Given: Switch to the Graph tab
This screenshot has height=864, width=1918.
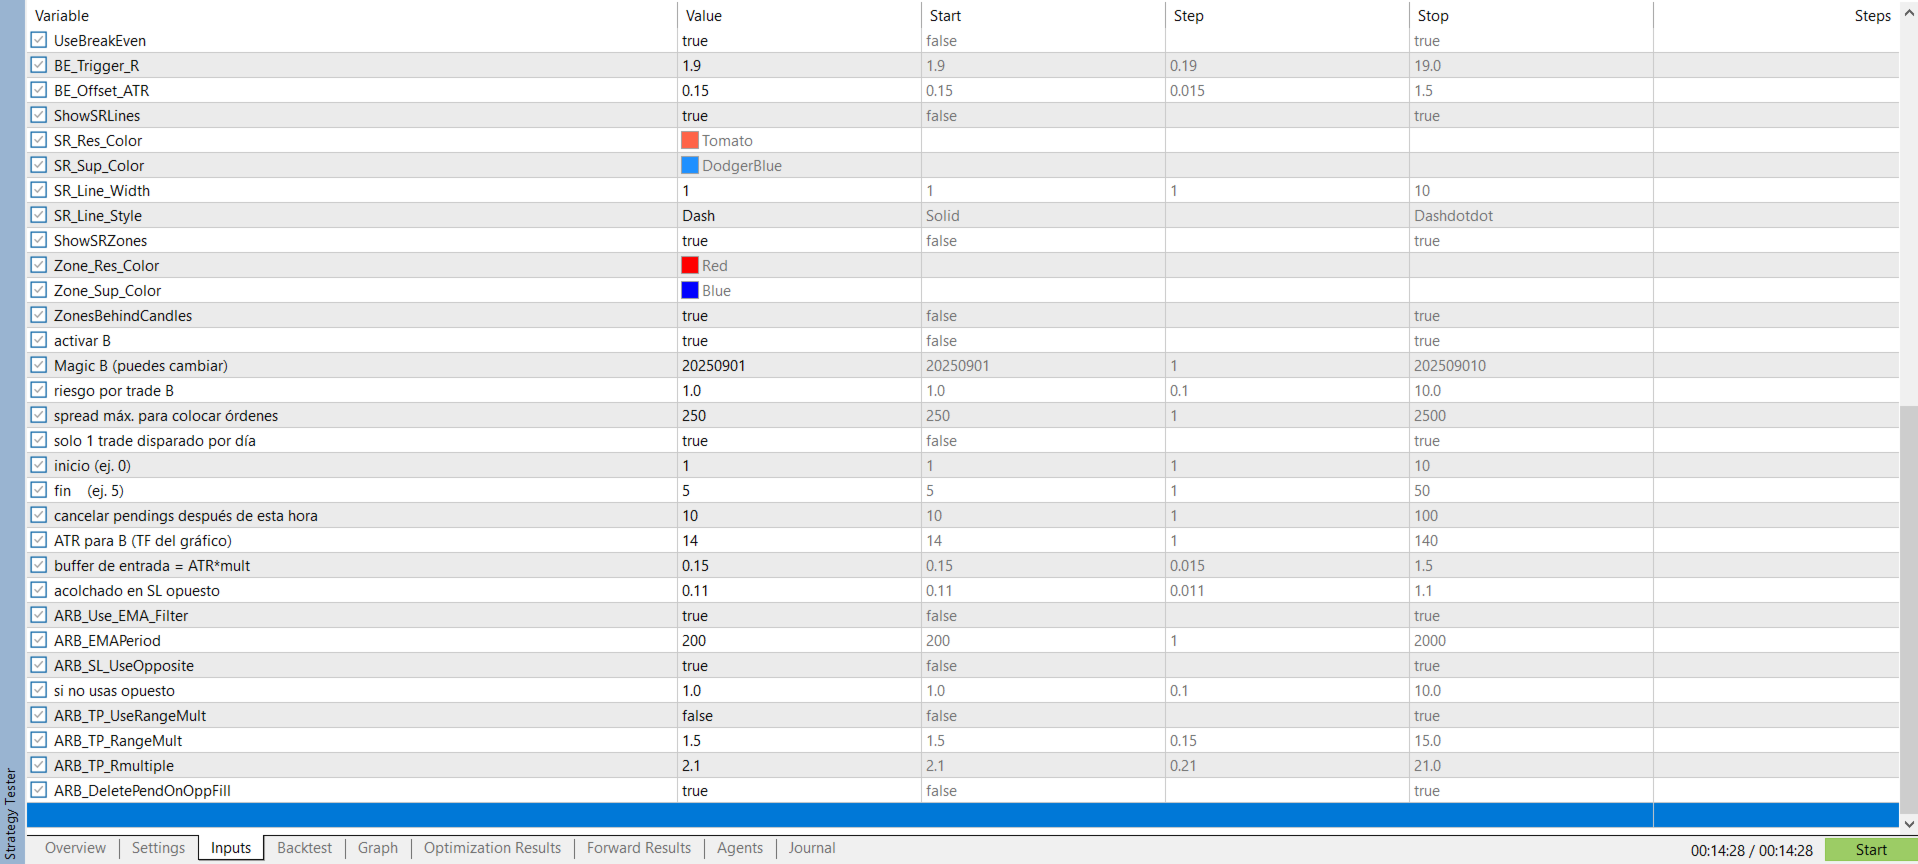Looking at the screenshot, I should (378, 848).
